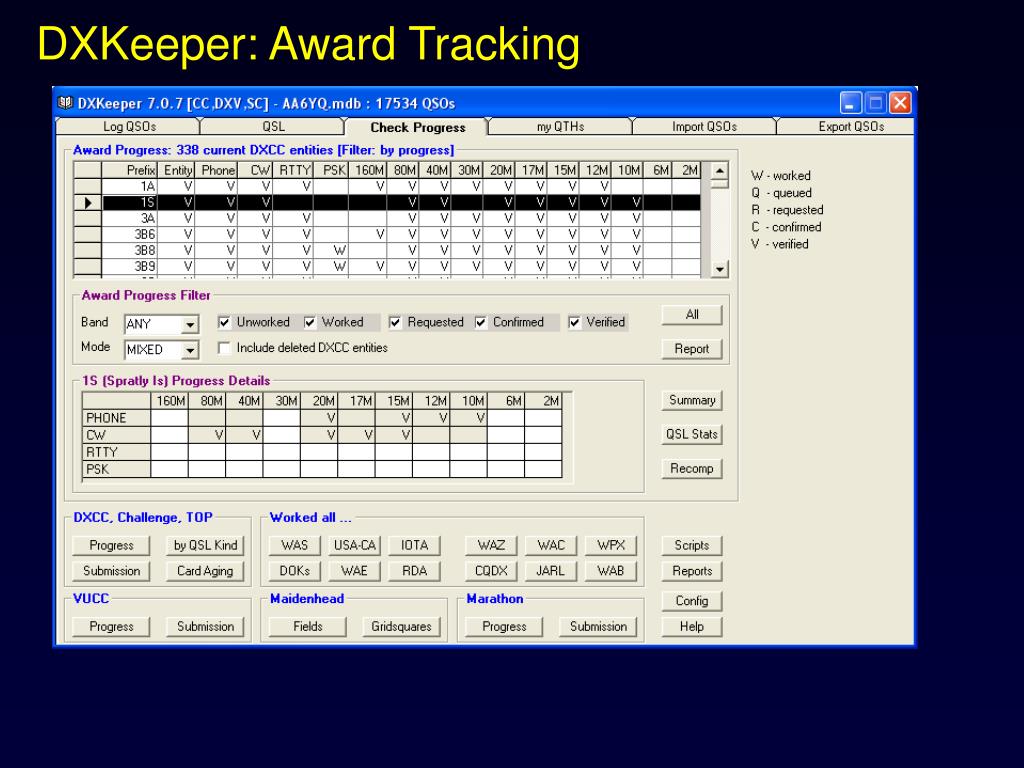Click the PSK row label in progress details
Viewport: 1024px width, 768px height.
point(116,469)
